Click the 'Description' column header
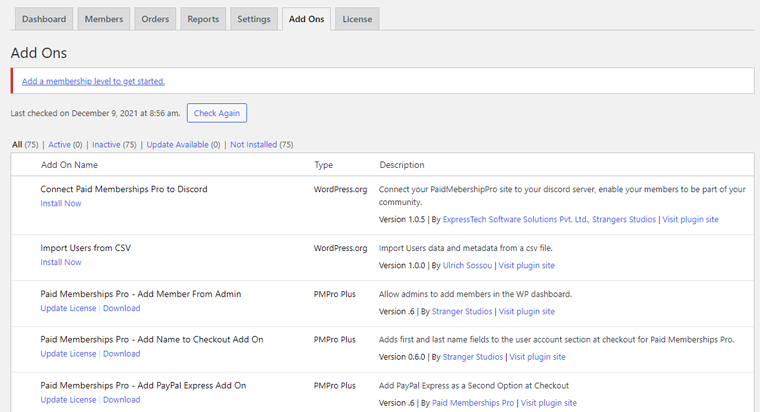The width and height of the screenshot is (760, 412). (x=402, y=165)
